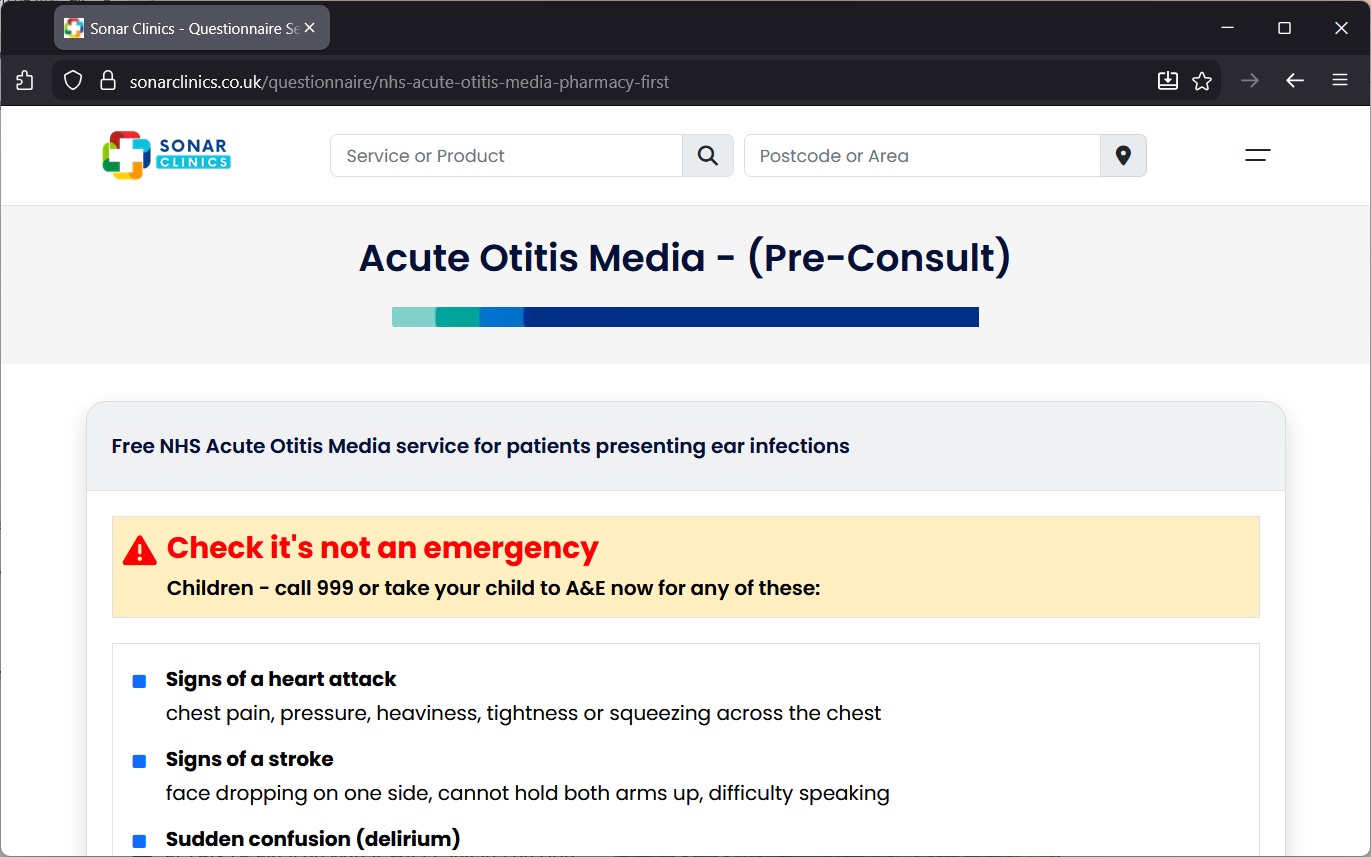
Task: Click the magnifier search button
Action: pos(708,156)
